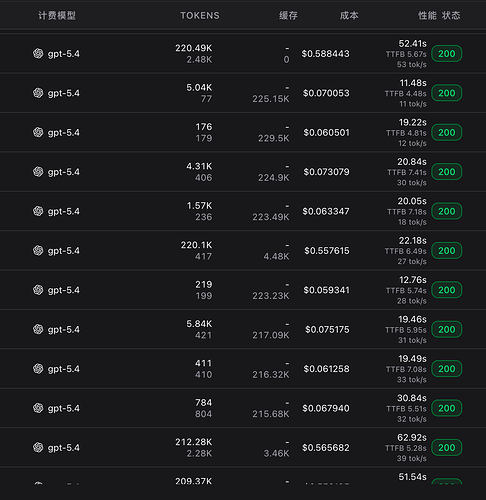486x500 pixels.
Task: Click the 200 status badge in the 12.76s row
Action: (447, 290)
